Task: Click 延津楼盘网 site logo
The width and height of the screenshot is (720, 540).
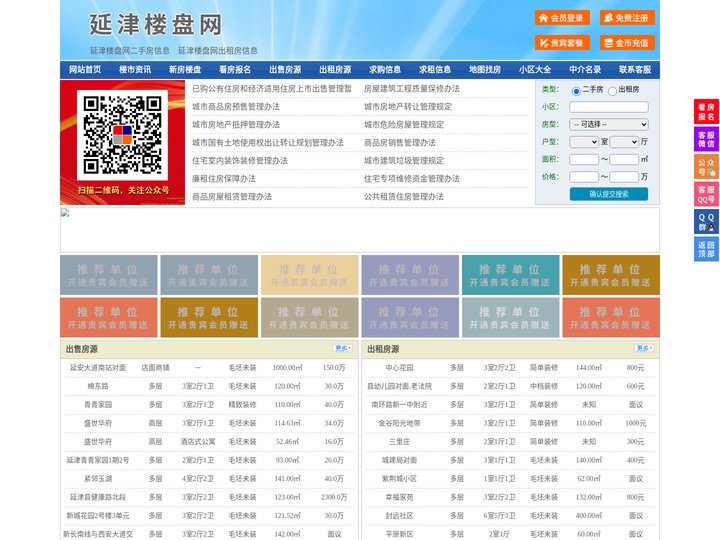Action: (156, 24)
